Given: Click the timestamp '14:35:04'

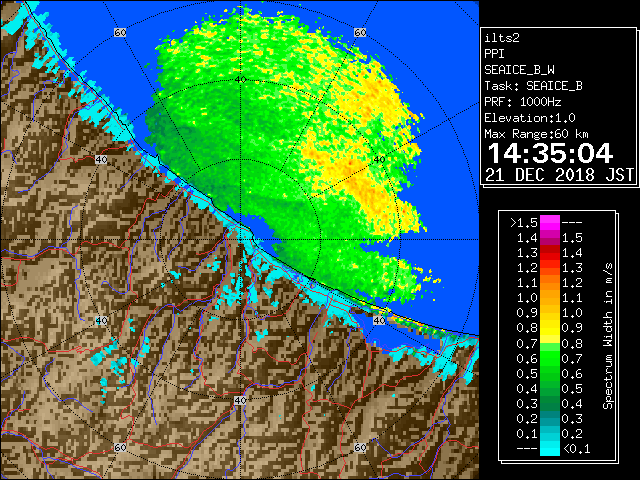Looking at the screenshot, I should (x=550, y=153).
